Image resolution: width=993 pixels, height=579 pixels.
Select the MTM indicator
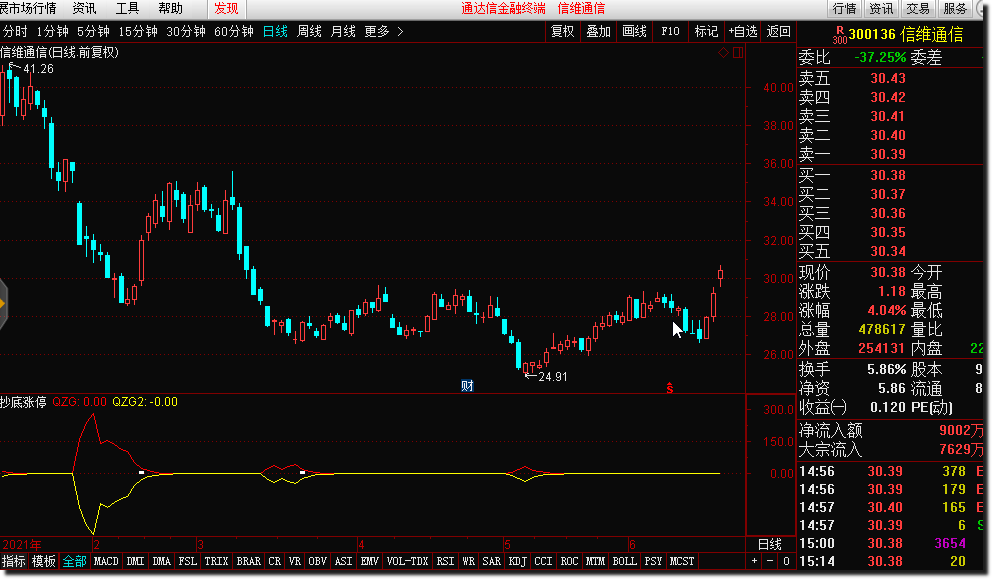[595, 561]
